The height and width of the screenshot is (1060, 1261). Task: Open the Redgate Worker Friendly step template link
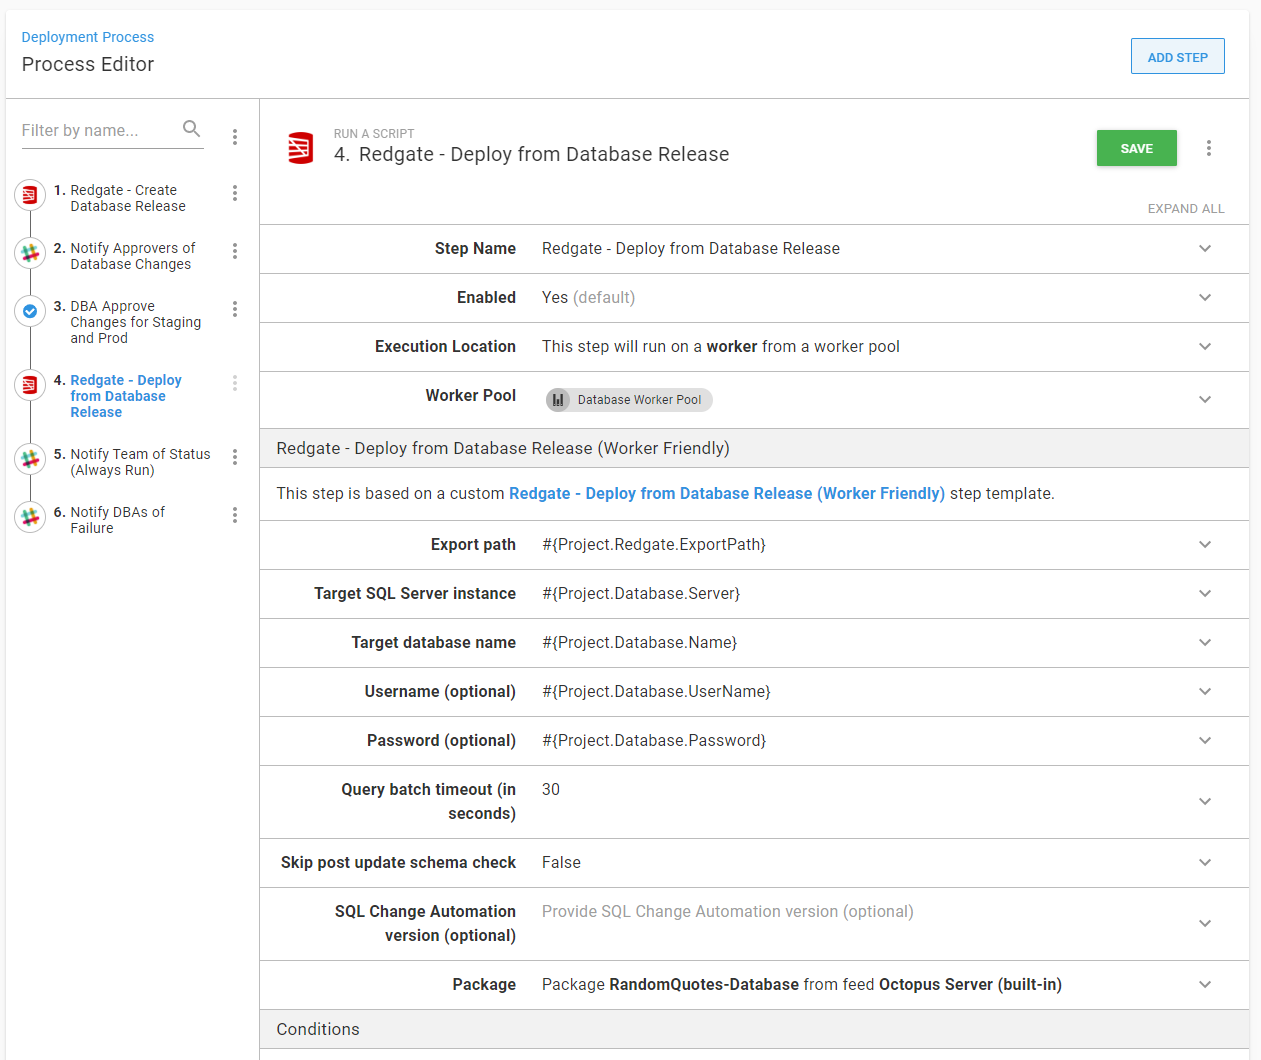point(727,494)
